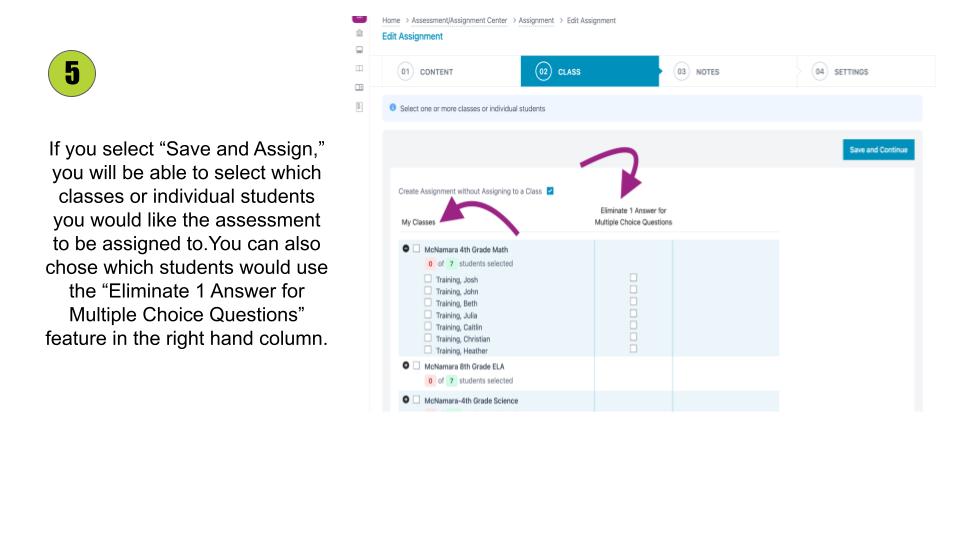The height and width of the screenshot is (540, 960).
Task: Expand the McNamara 8th Grade ELA class
Action: (406, 366)
